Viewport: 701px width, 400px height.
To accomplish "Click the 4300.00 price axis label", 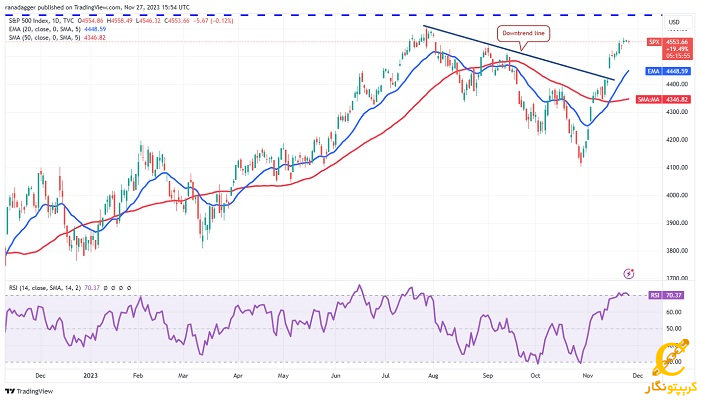I will click(677, 112).
